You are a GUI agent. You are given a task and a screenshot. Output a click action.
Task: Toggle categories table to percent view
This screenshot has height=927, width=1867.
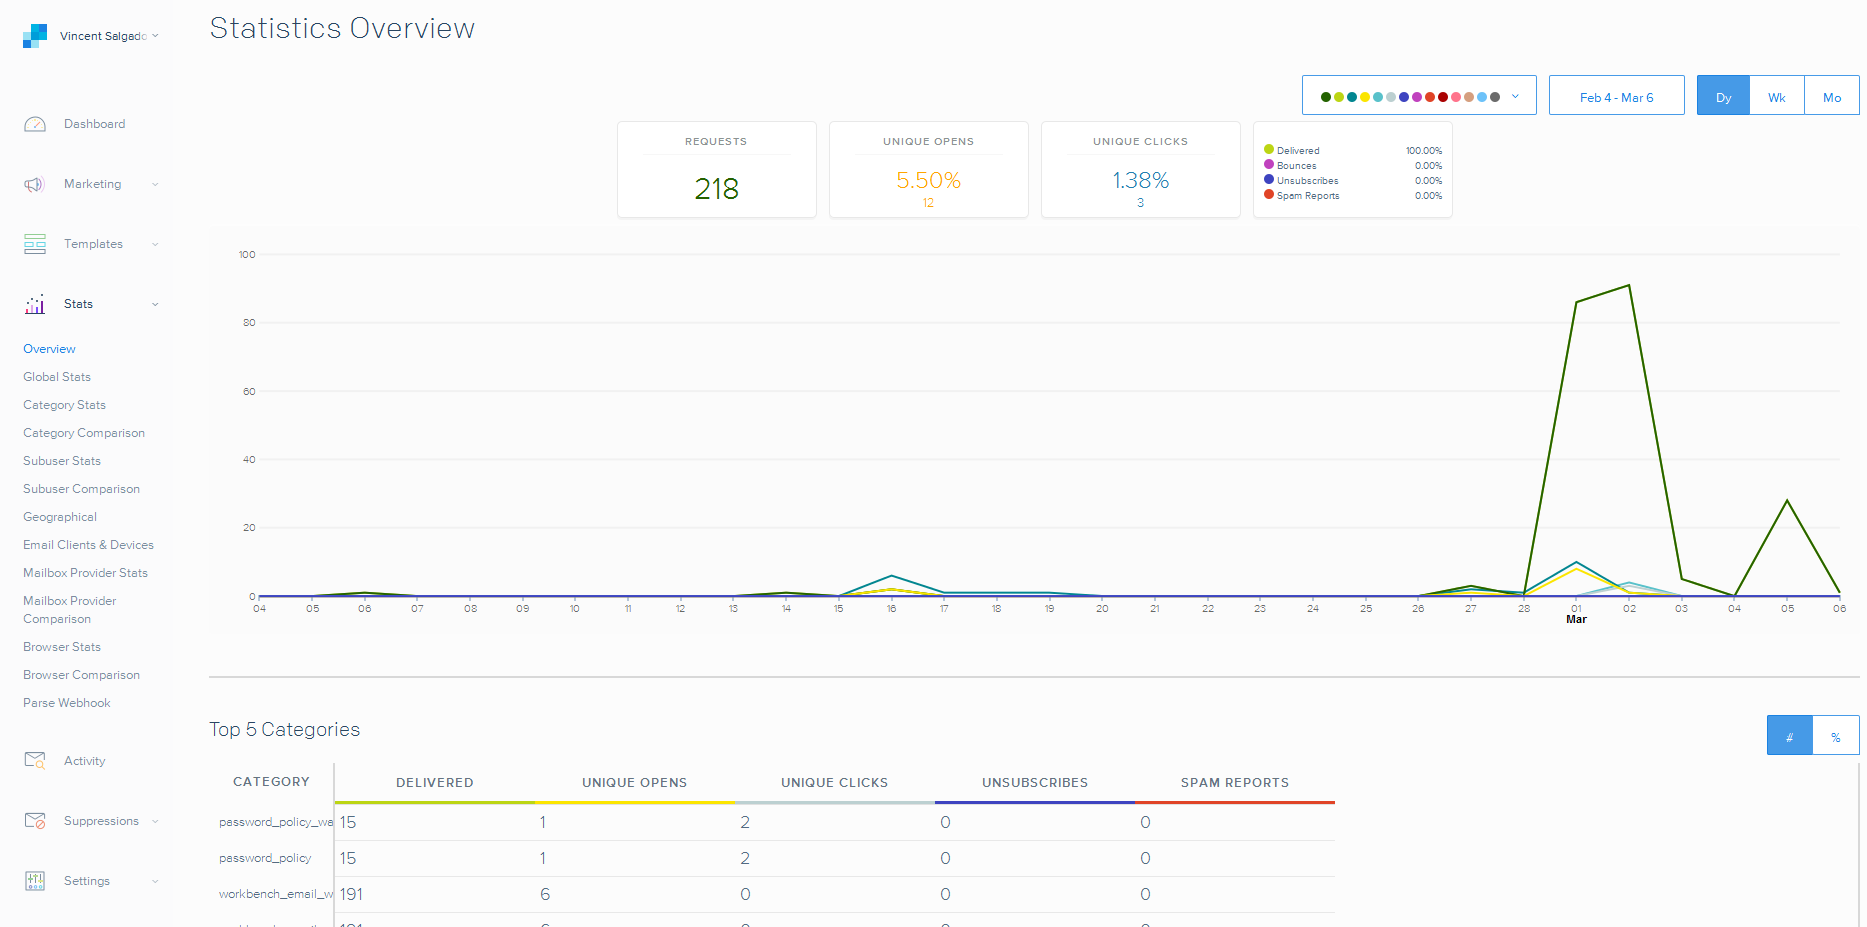click(1835, 736)
